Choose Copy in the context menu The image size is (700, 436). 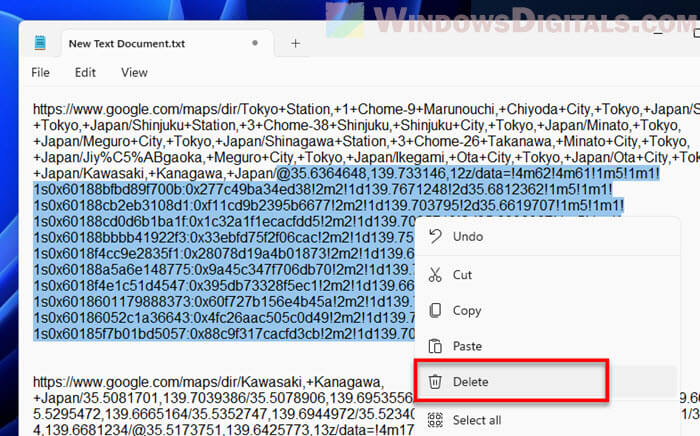(547, 311)
